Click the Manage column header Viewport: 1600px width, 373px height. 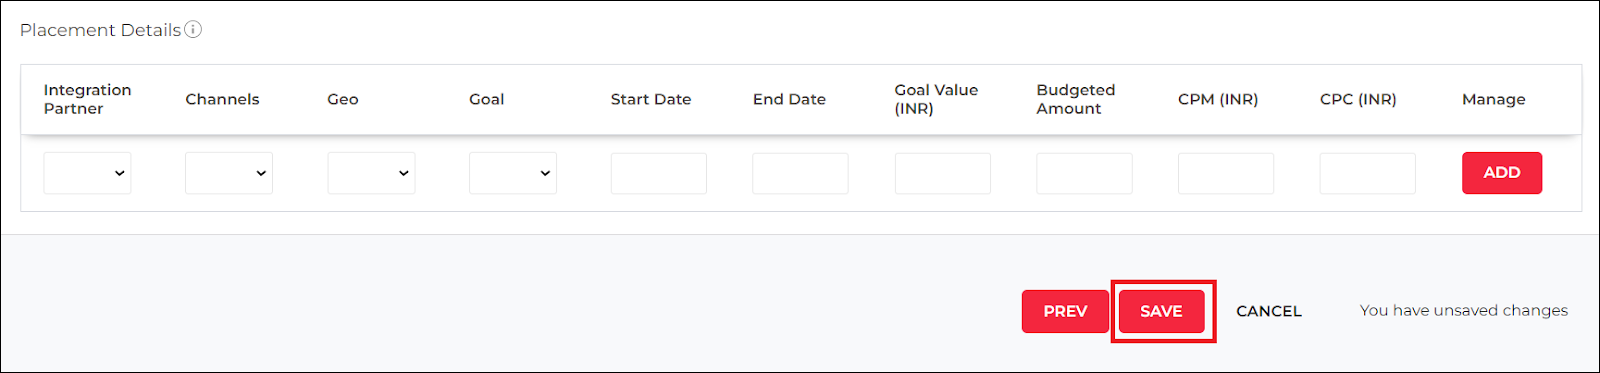(1494, 99)
